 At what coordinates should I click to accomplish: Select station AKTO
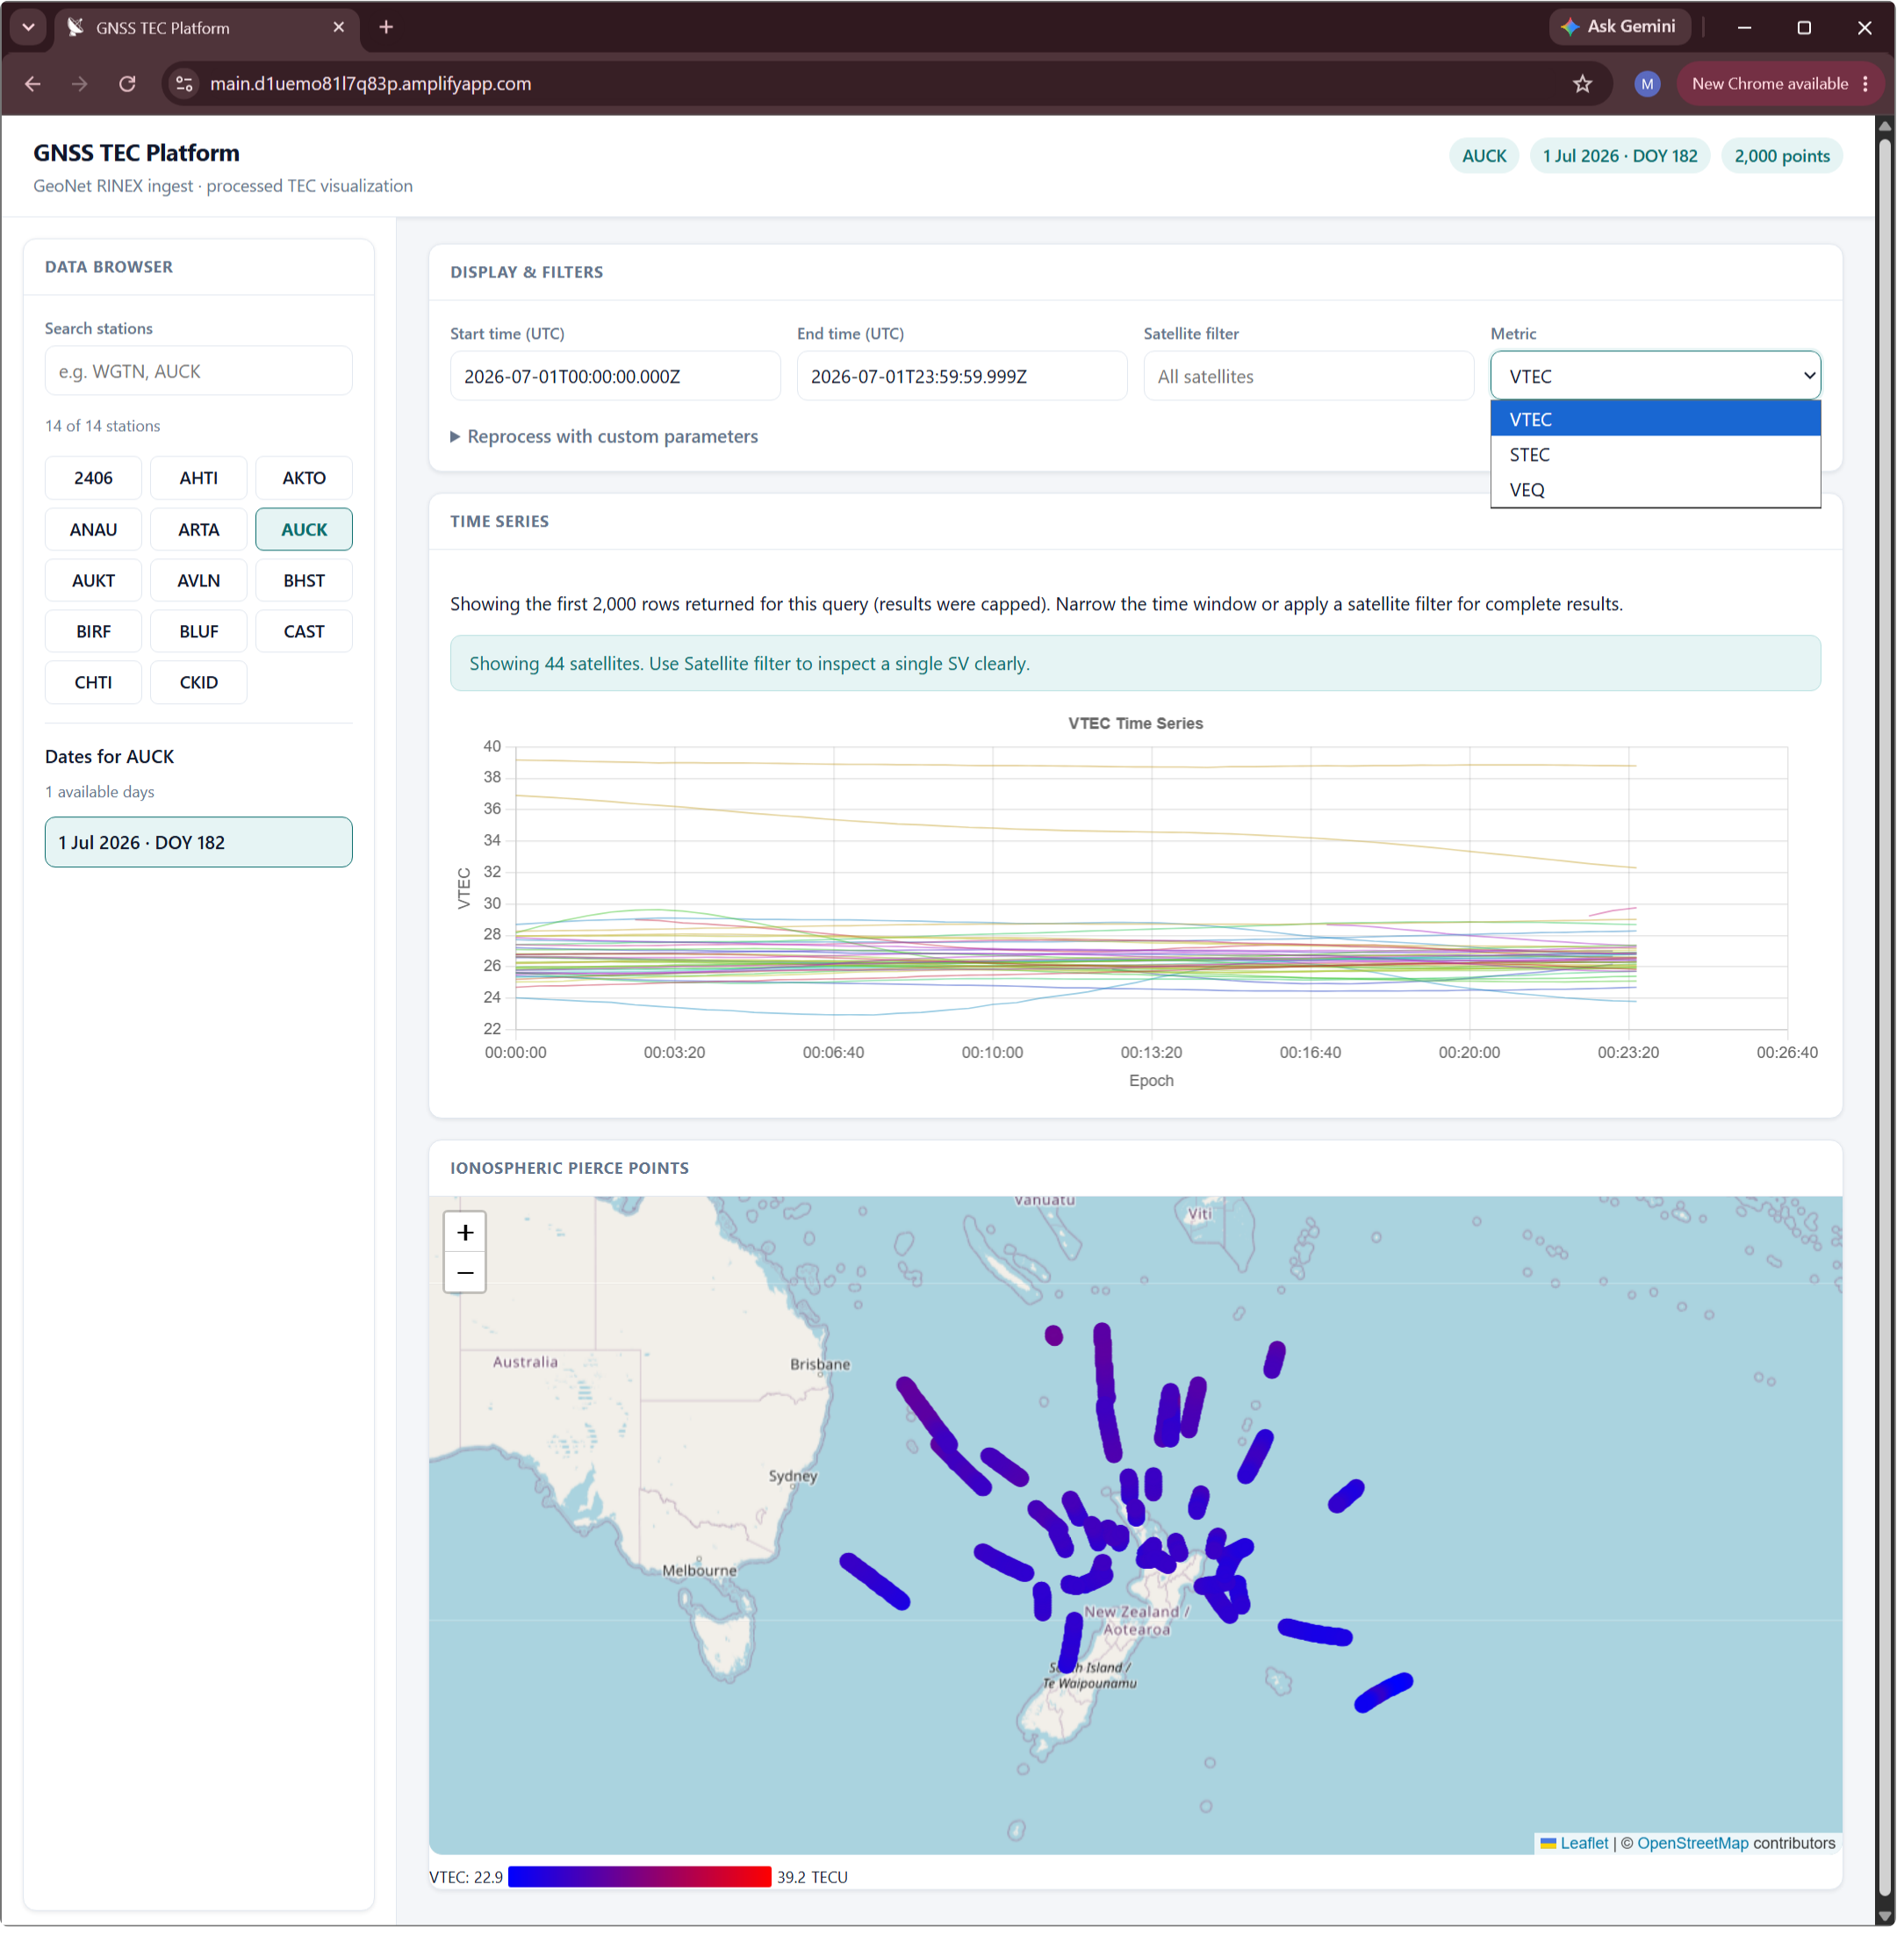[305, 479]
